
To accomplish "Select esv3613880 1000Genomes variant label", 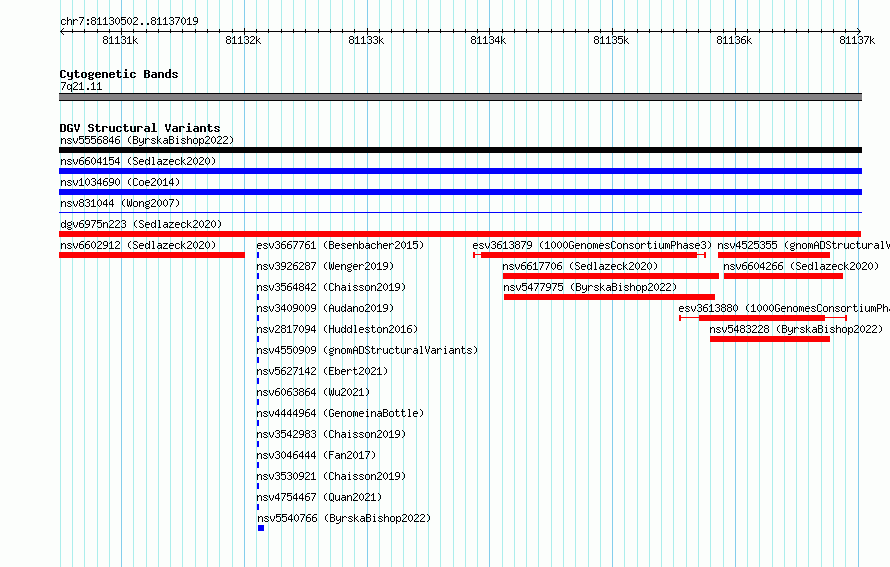I will [x=784, y=308].
